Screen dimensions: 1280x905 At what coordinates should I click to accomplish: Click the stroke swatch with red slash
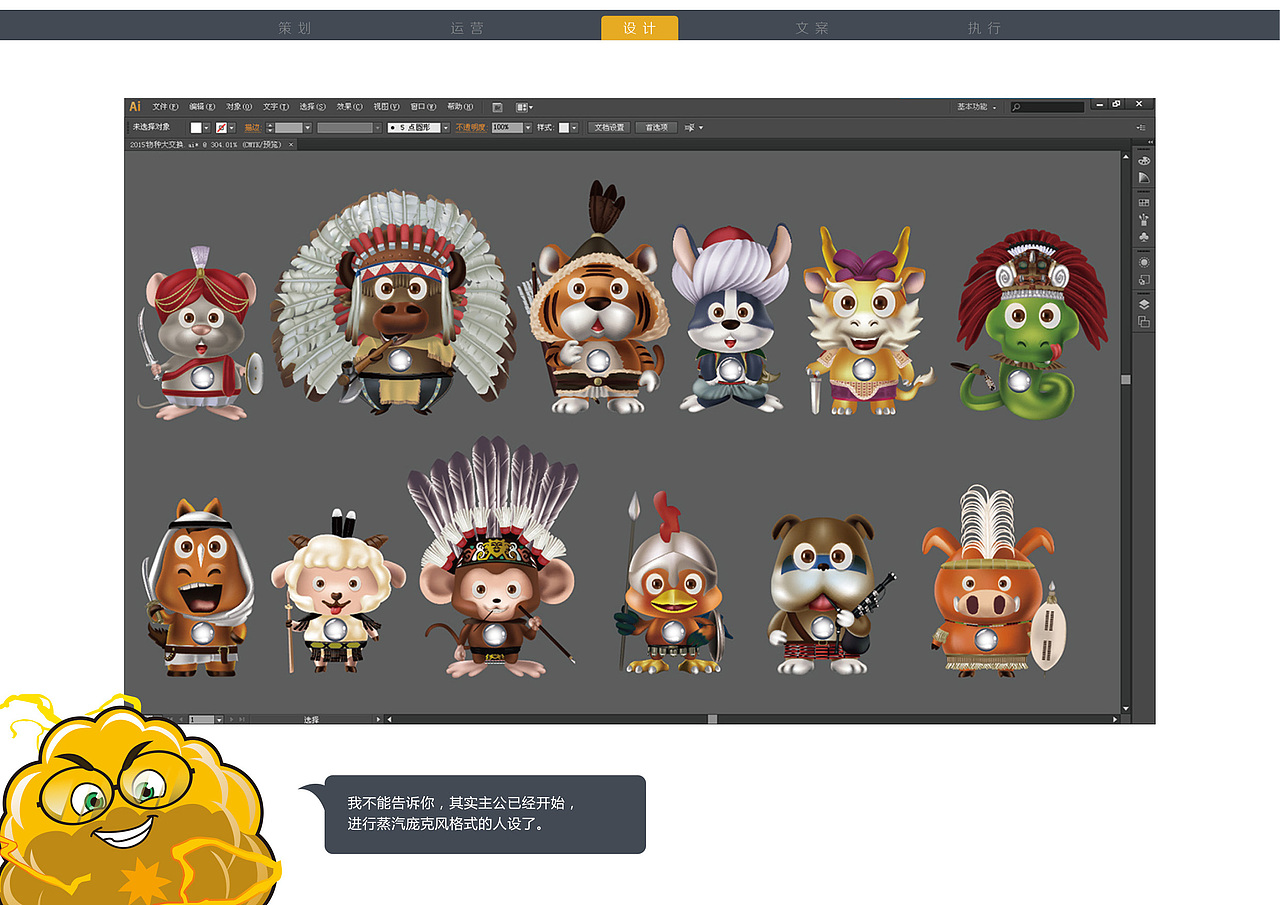221,127
